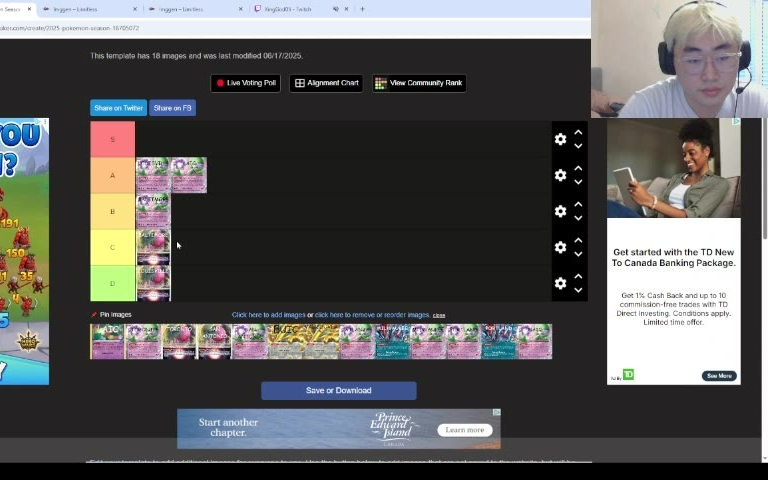768x480 pixels.
Task: Move the A tier row up with arrow
Action: tap(578, 168)
